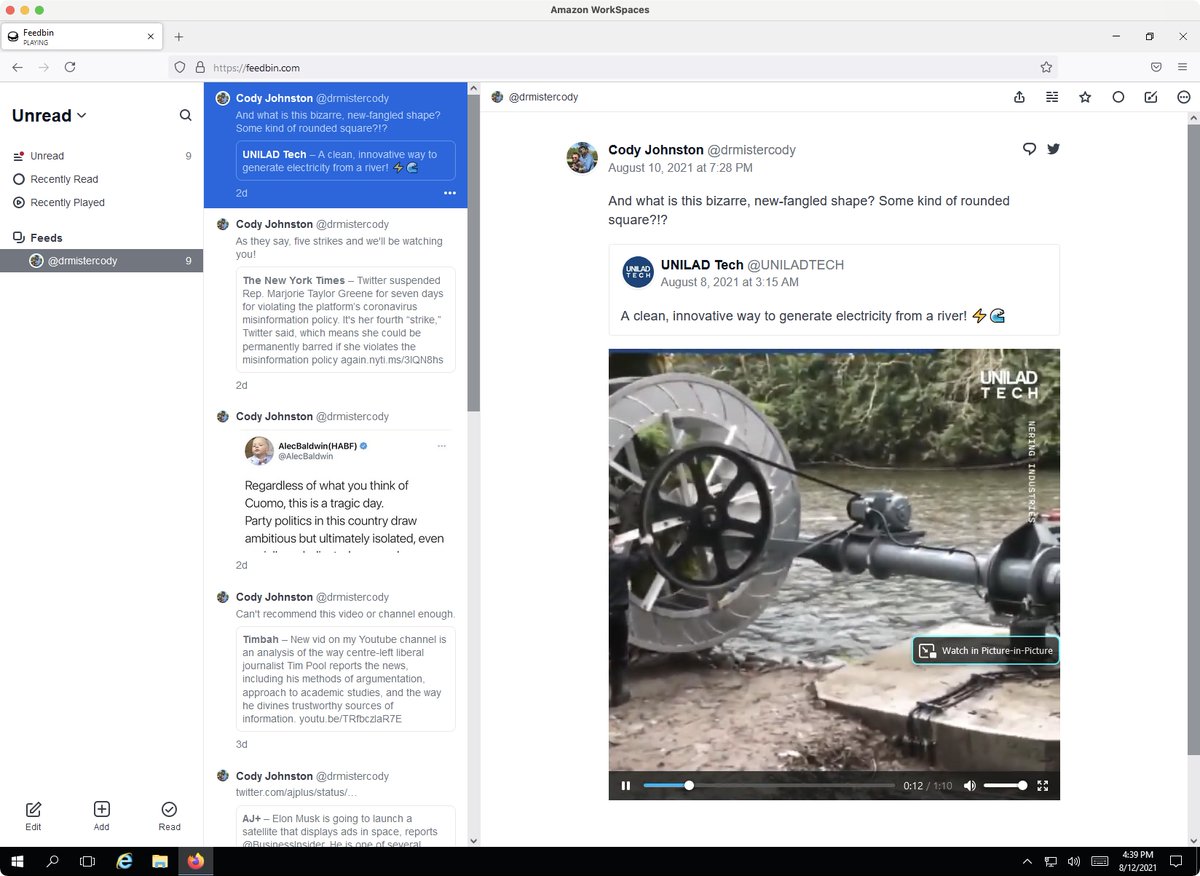Mark all as Read button
Viewport: 1200px width, 876px height.
coord(169,816)
